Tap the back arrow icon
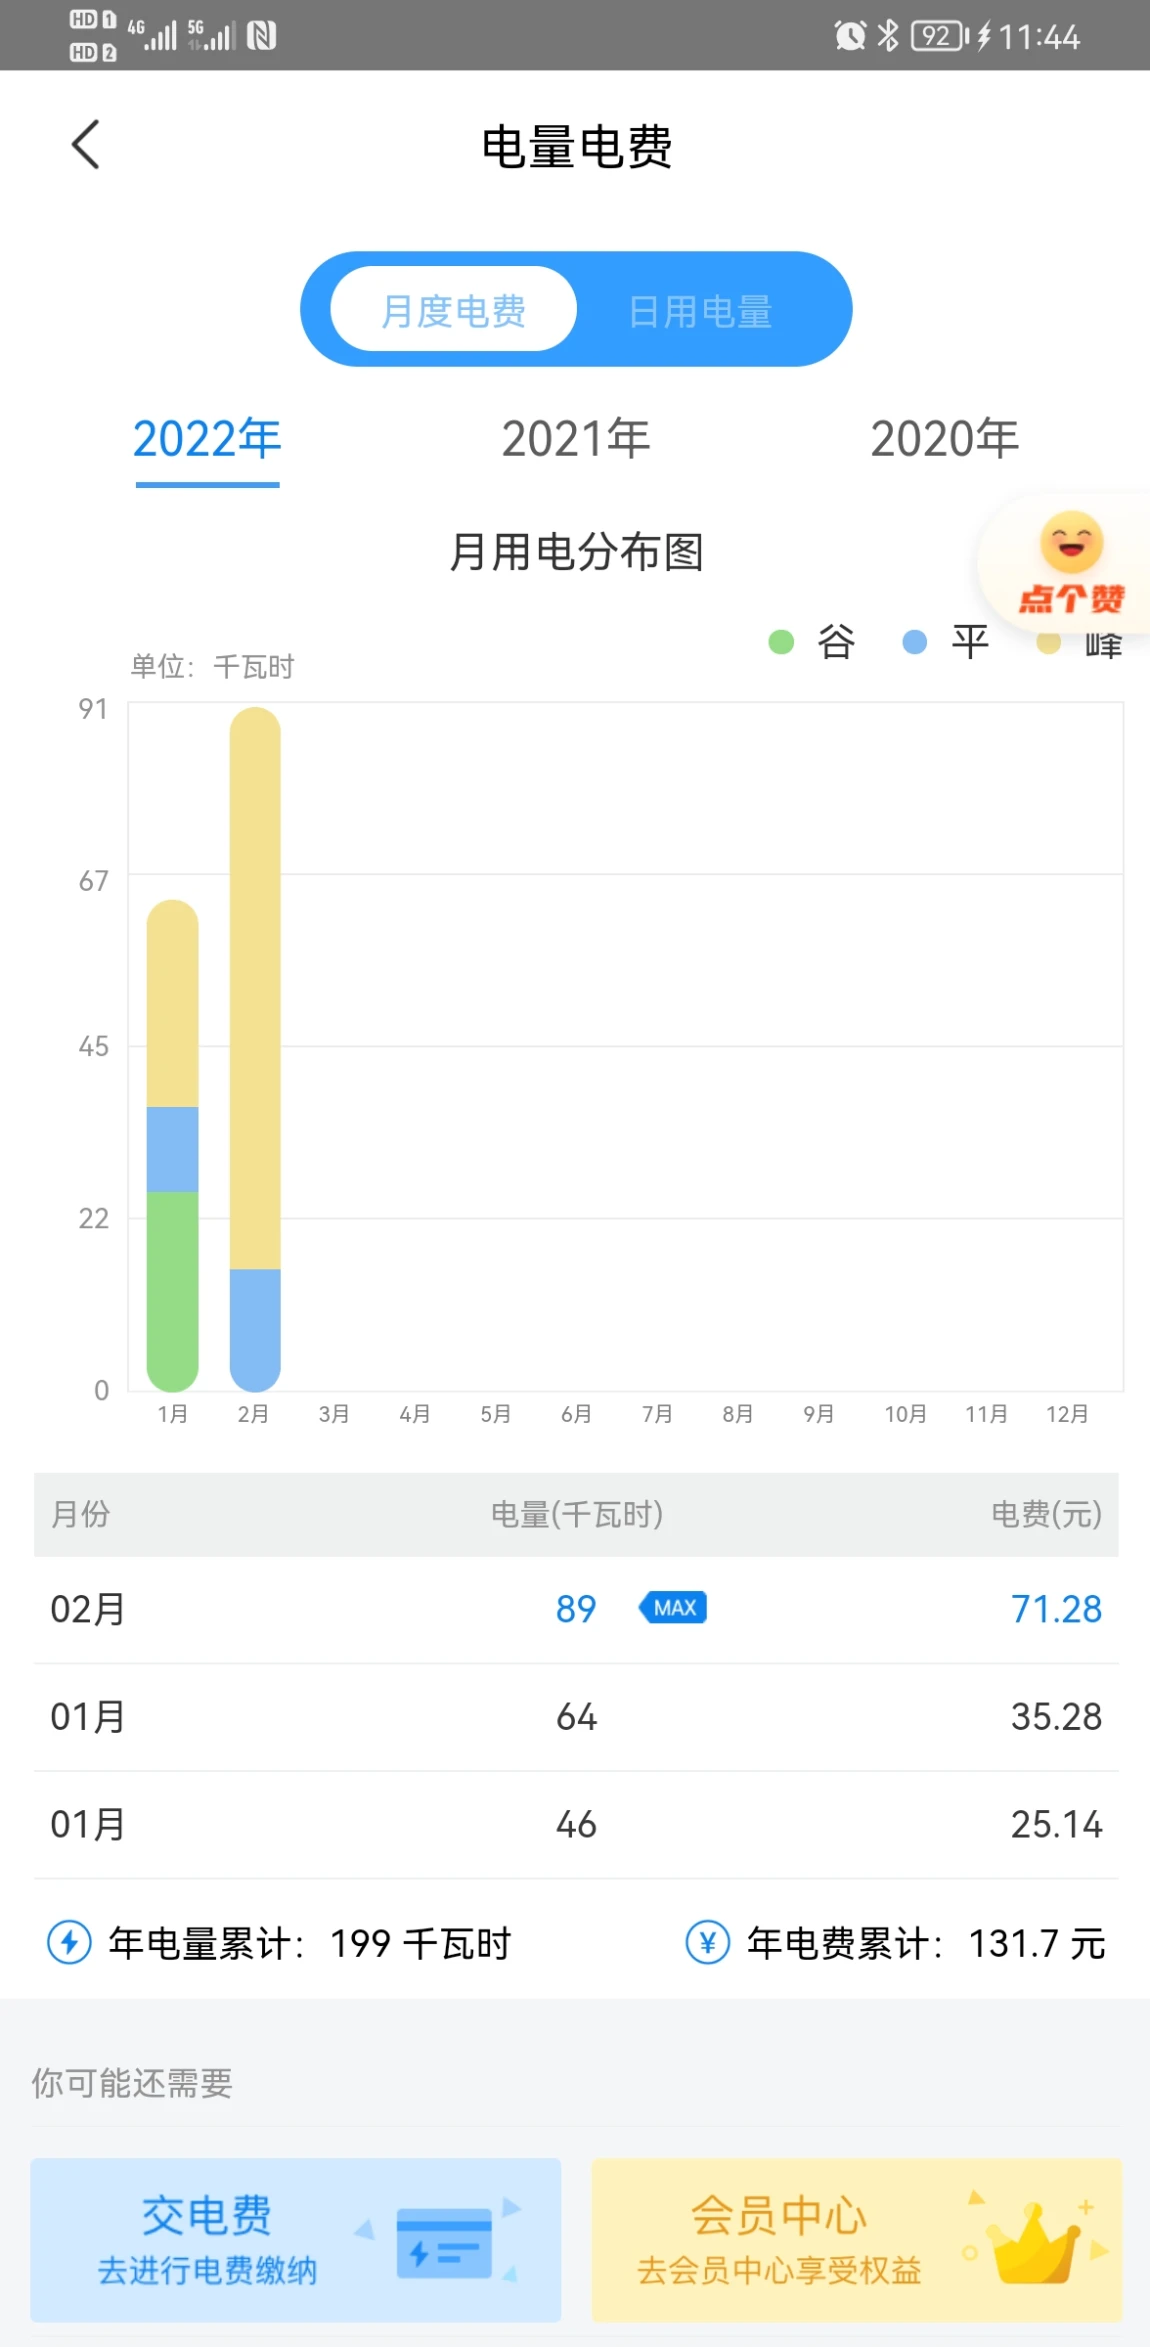 [x=86, y=146]
